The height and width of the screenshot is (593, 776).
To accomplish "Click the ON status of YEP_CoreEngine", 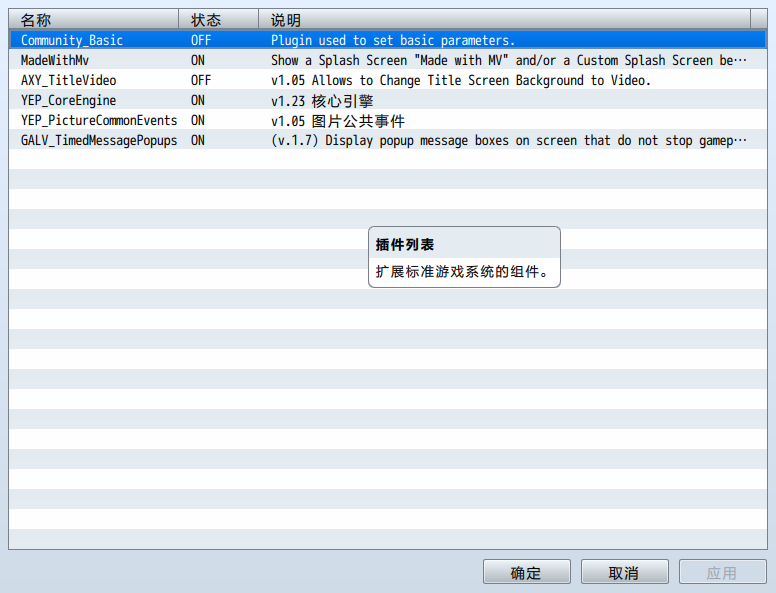I will [197, 100].
